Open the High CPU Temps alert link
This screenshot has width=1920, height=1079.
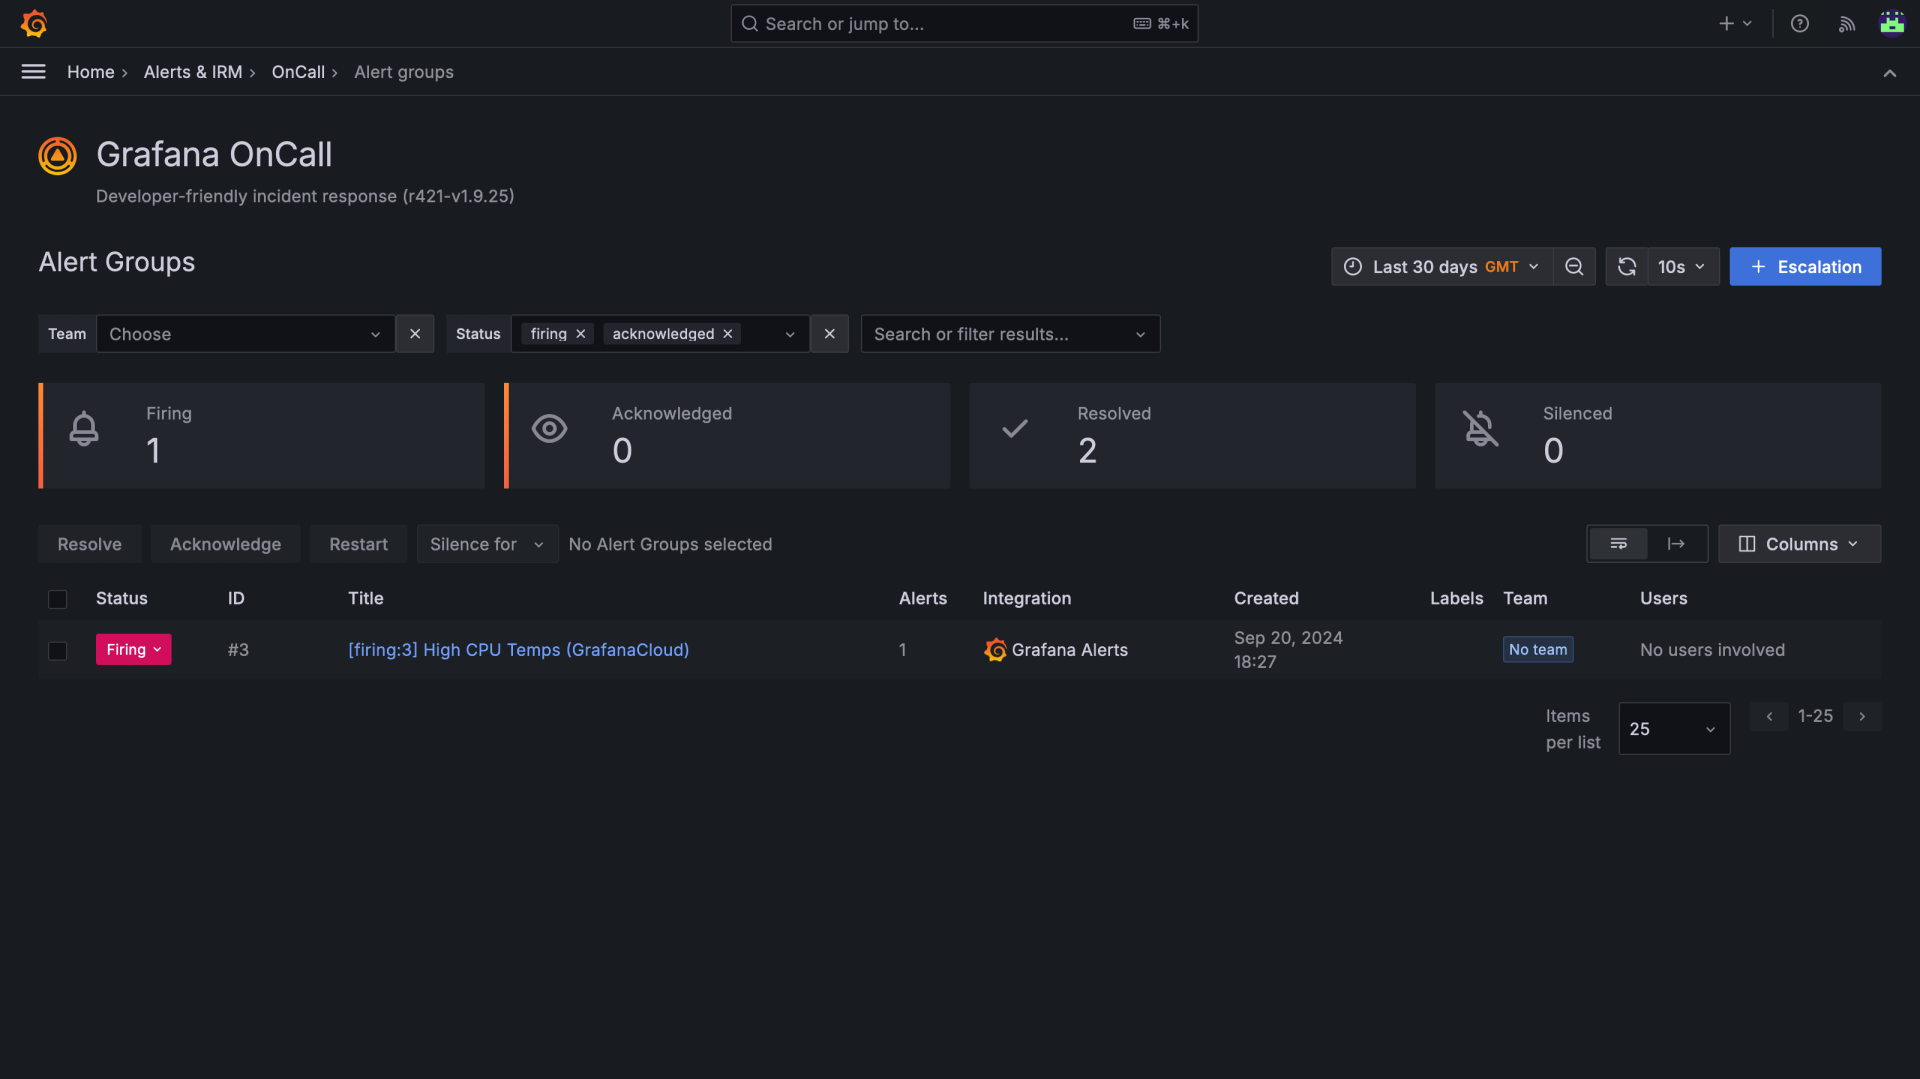click(x=518, y=650)
